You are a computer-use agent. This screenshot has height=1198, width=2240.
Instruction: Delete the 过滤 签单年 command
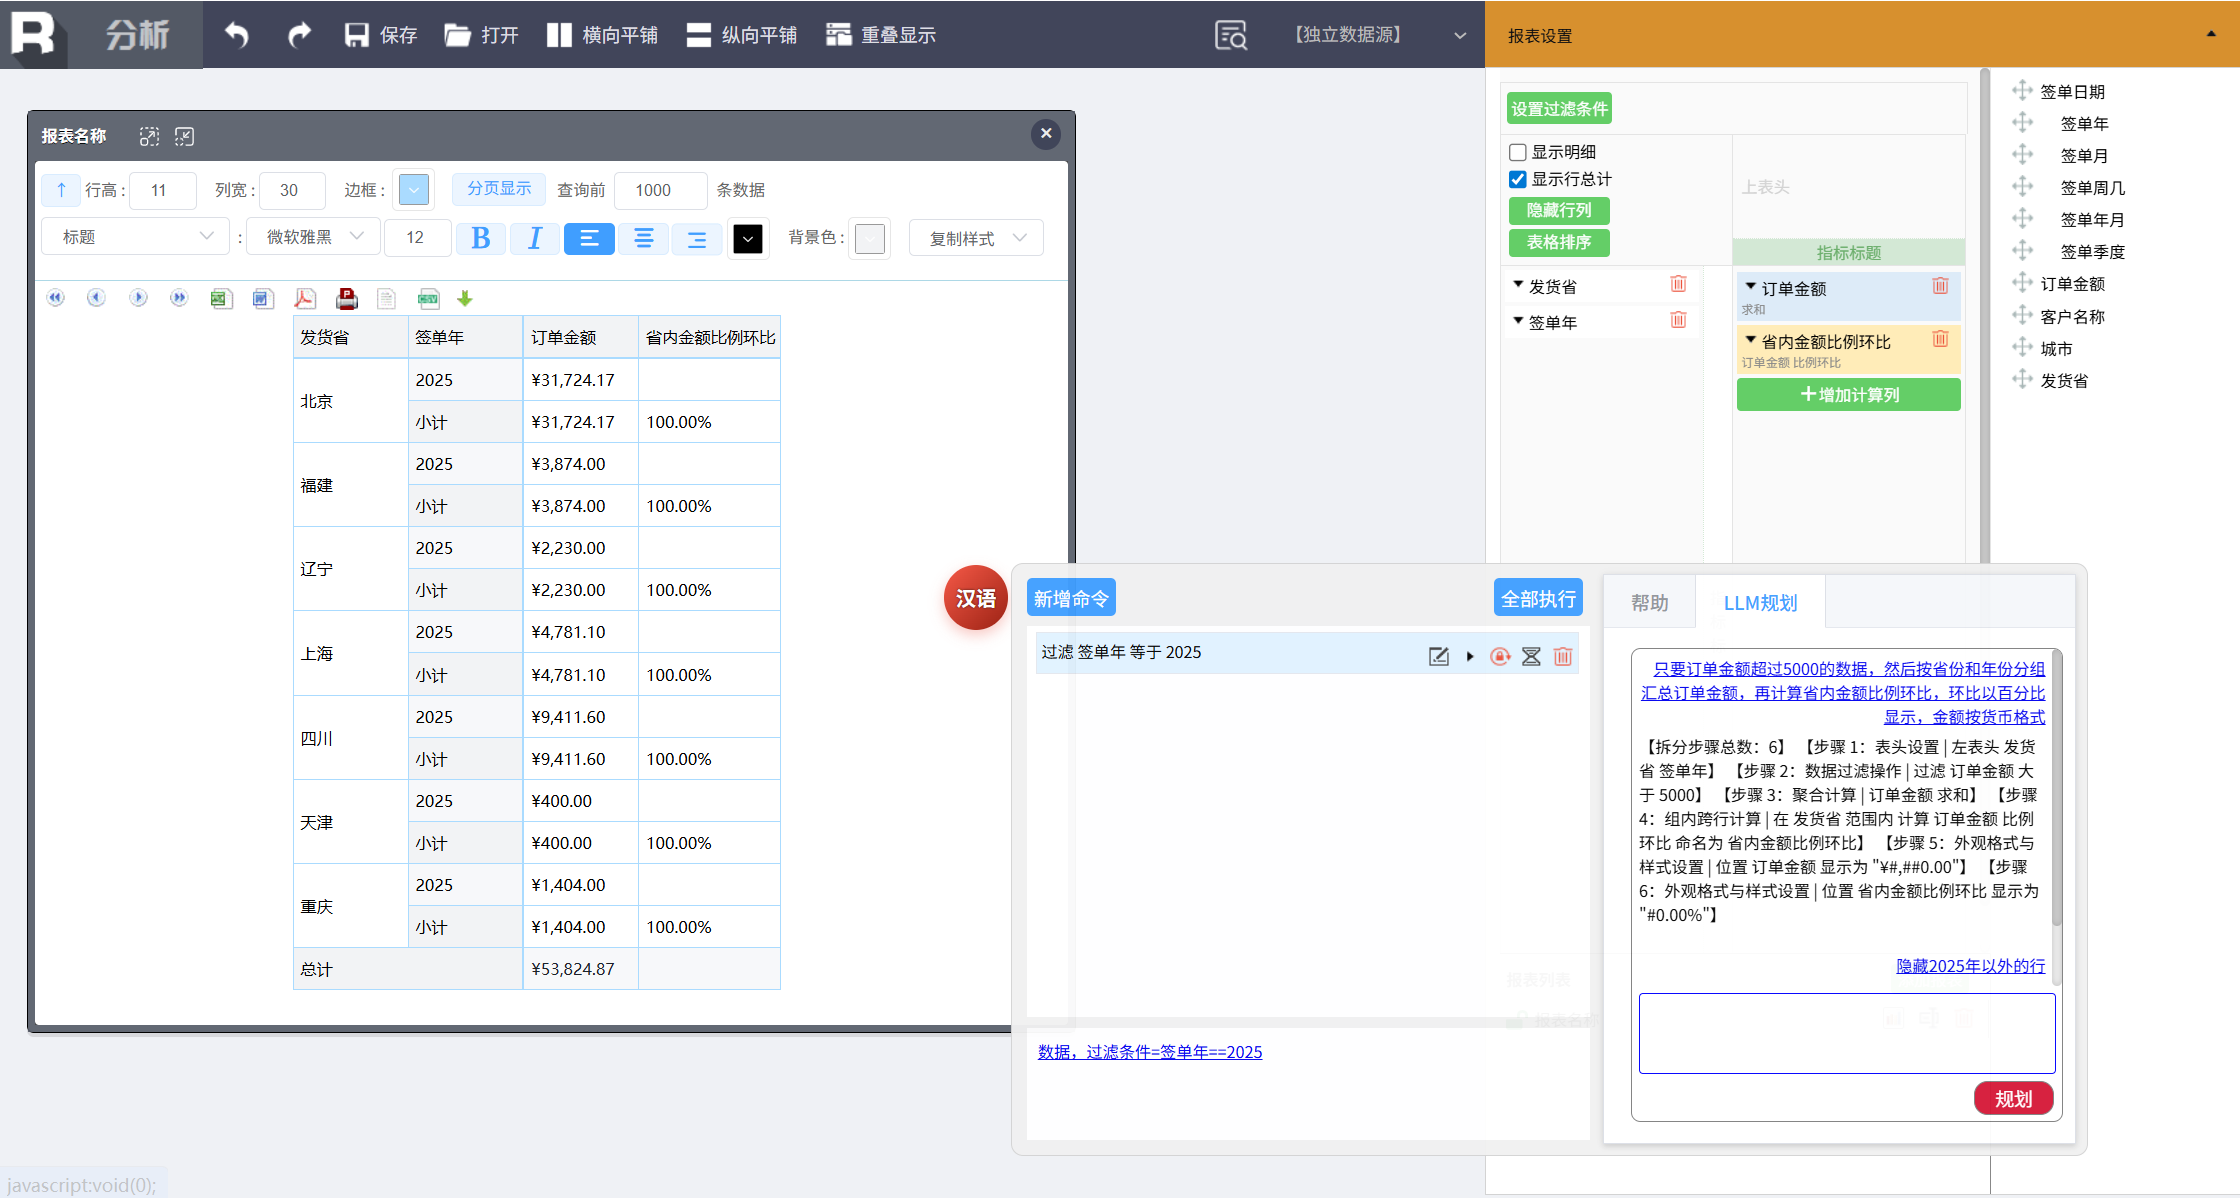click(x=1563, y=656)
